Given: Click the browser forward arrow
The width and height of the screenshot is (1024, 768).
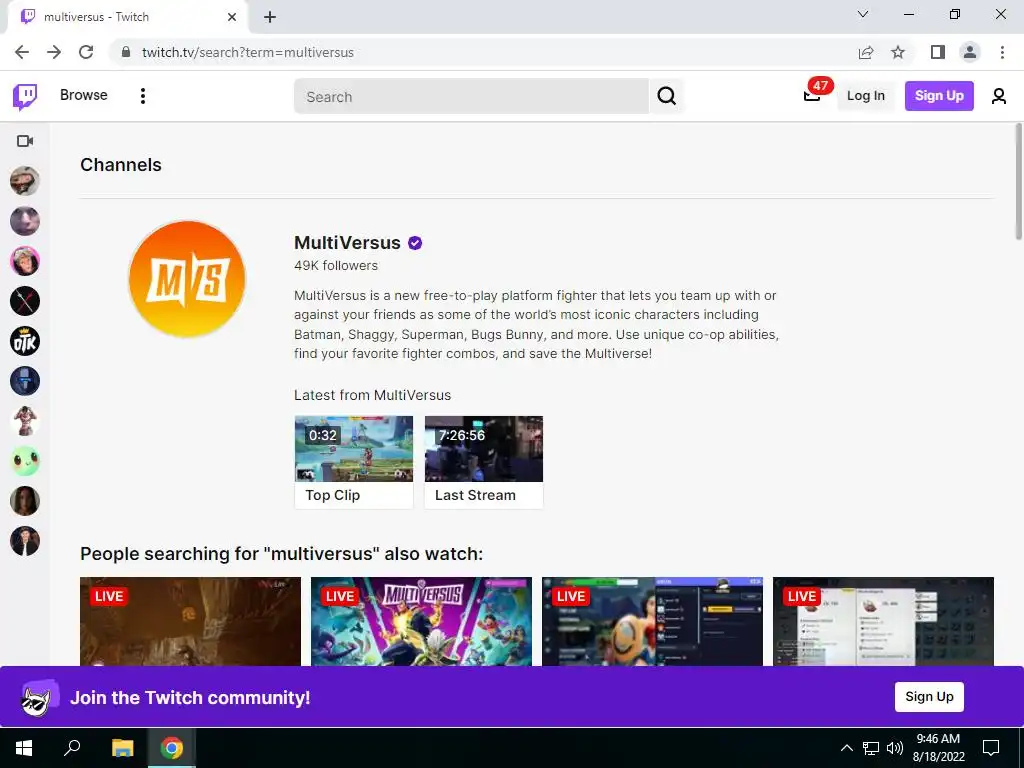Looking at the screenshot, I should [54, 52].
